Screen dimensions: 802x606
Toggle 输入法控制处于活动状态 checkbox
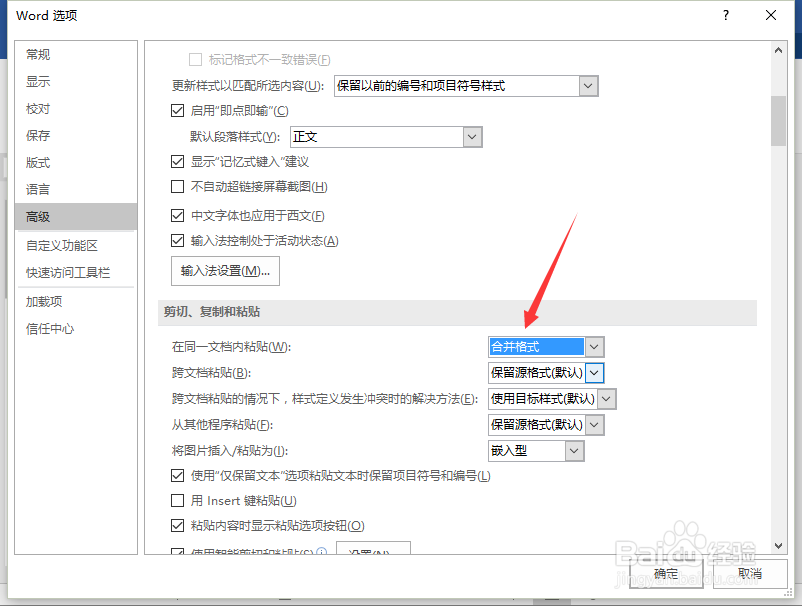click(x=177, y=240)
